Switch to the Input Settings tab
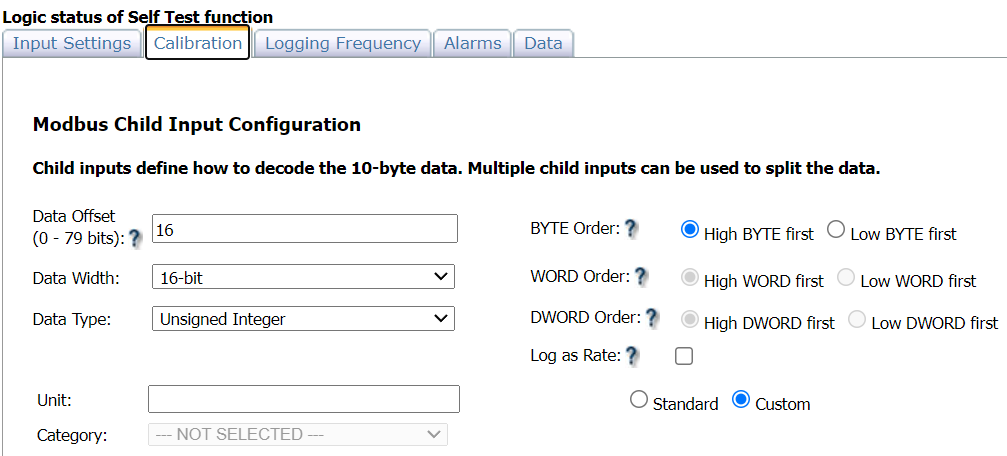 click(x=72, y=43)
